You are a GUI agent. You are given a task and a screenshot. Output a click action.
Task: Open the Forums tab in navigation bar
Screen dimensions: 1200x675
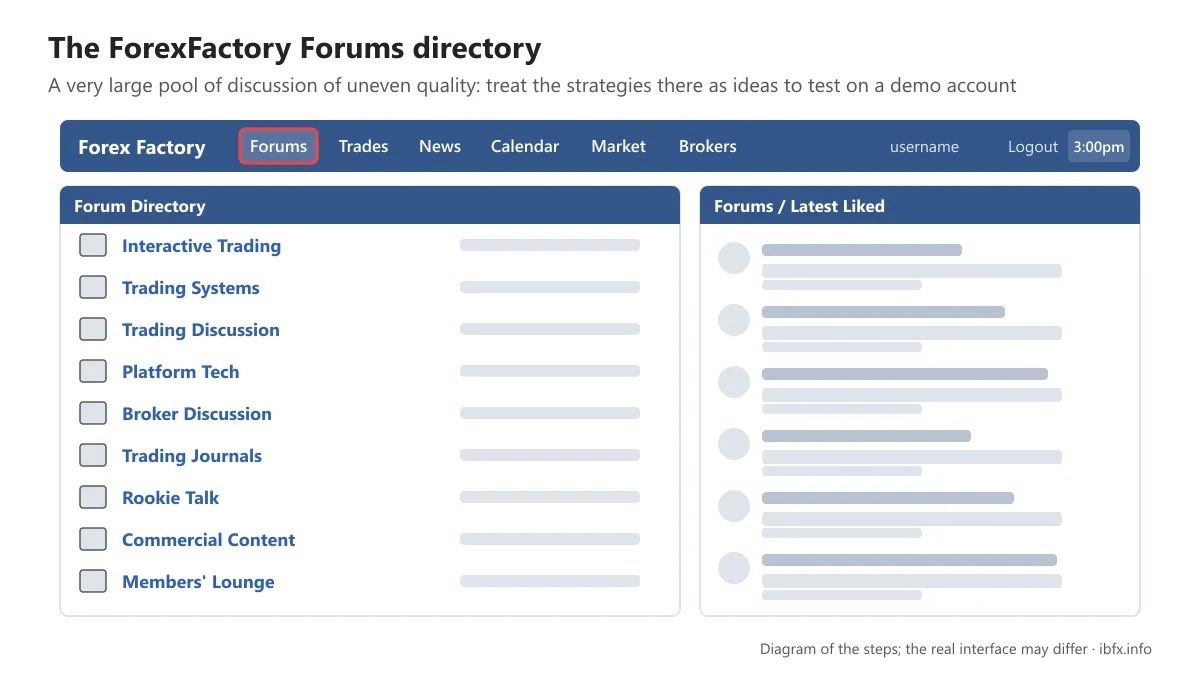point(278,146)
